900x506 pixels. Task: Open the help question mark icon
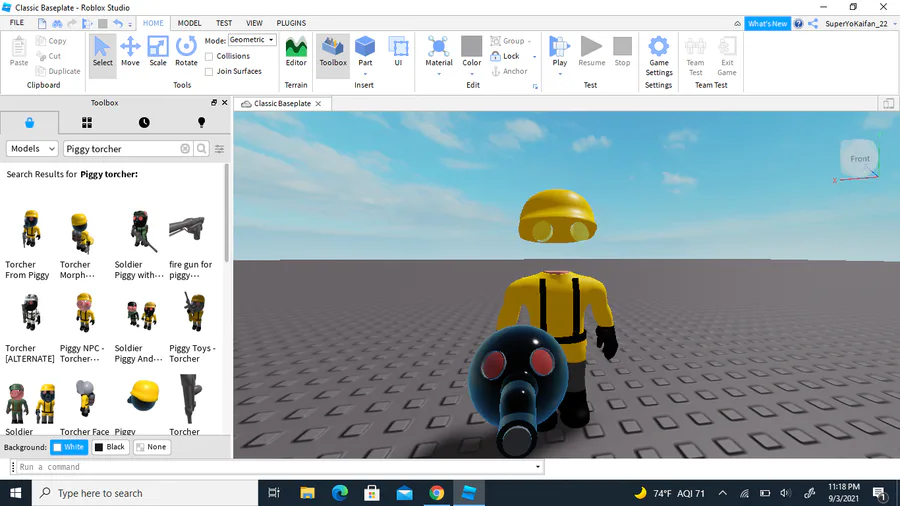pos(798,24)
